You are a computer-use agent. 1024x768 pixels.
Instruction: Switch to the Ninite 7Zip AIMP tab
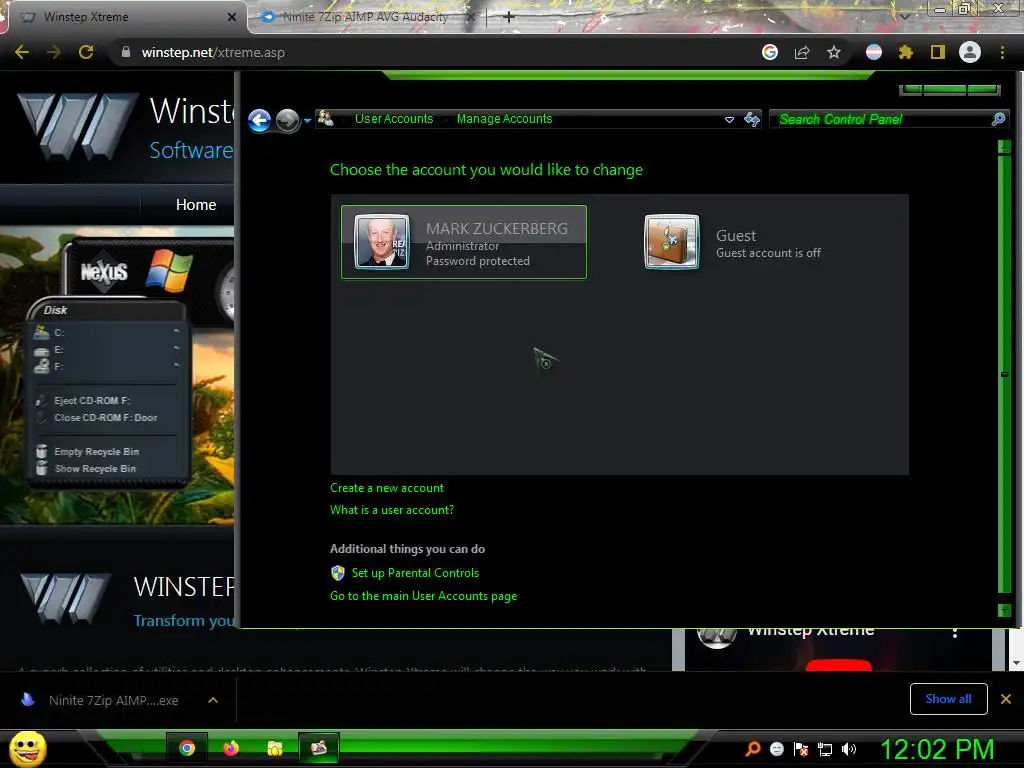click(364, 18)
